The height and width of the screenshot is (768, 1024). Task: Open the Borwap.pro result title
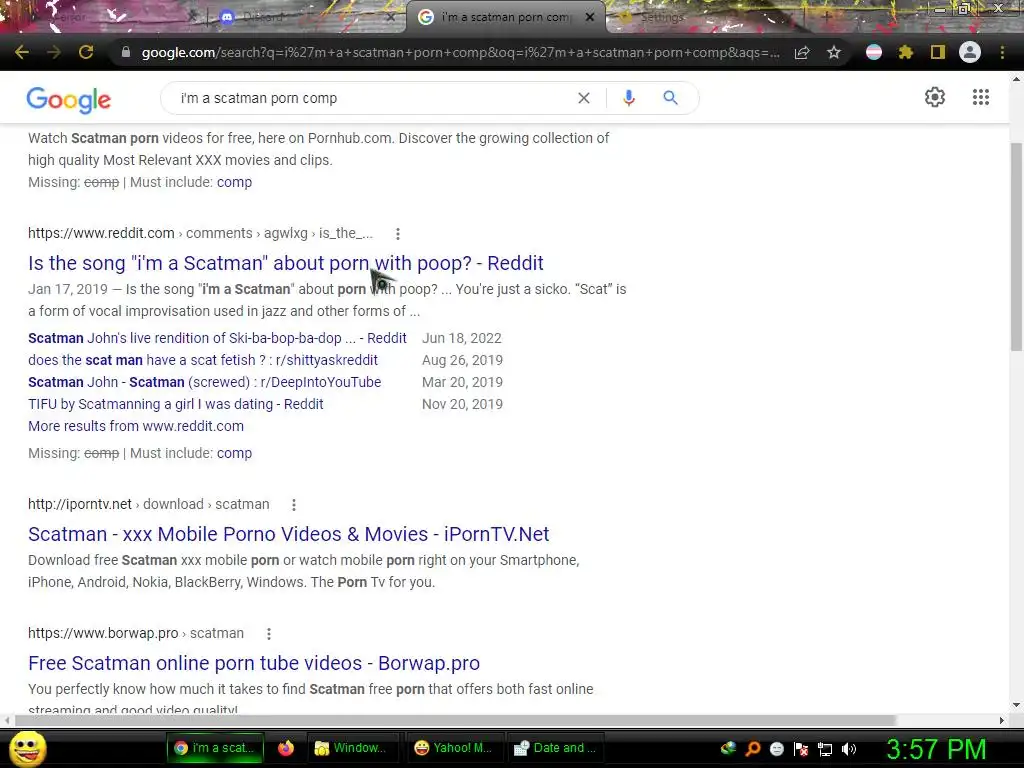pyautogui.click(x=254, y=664)
